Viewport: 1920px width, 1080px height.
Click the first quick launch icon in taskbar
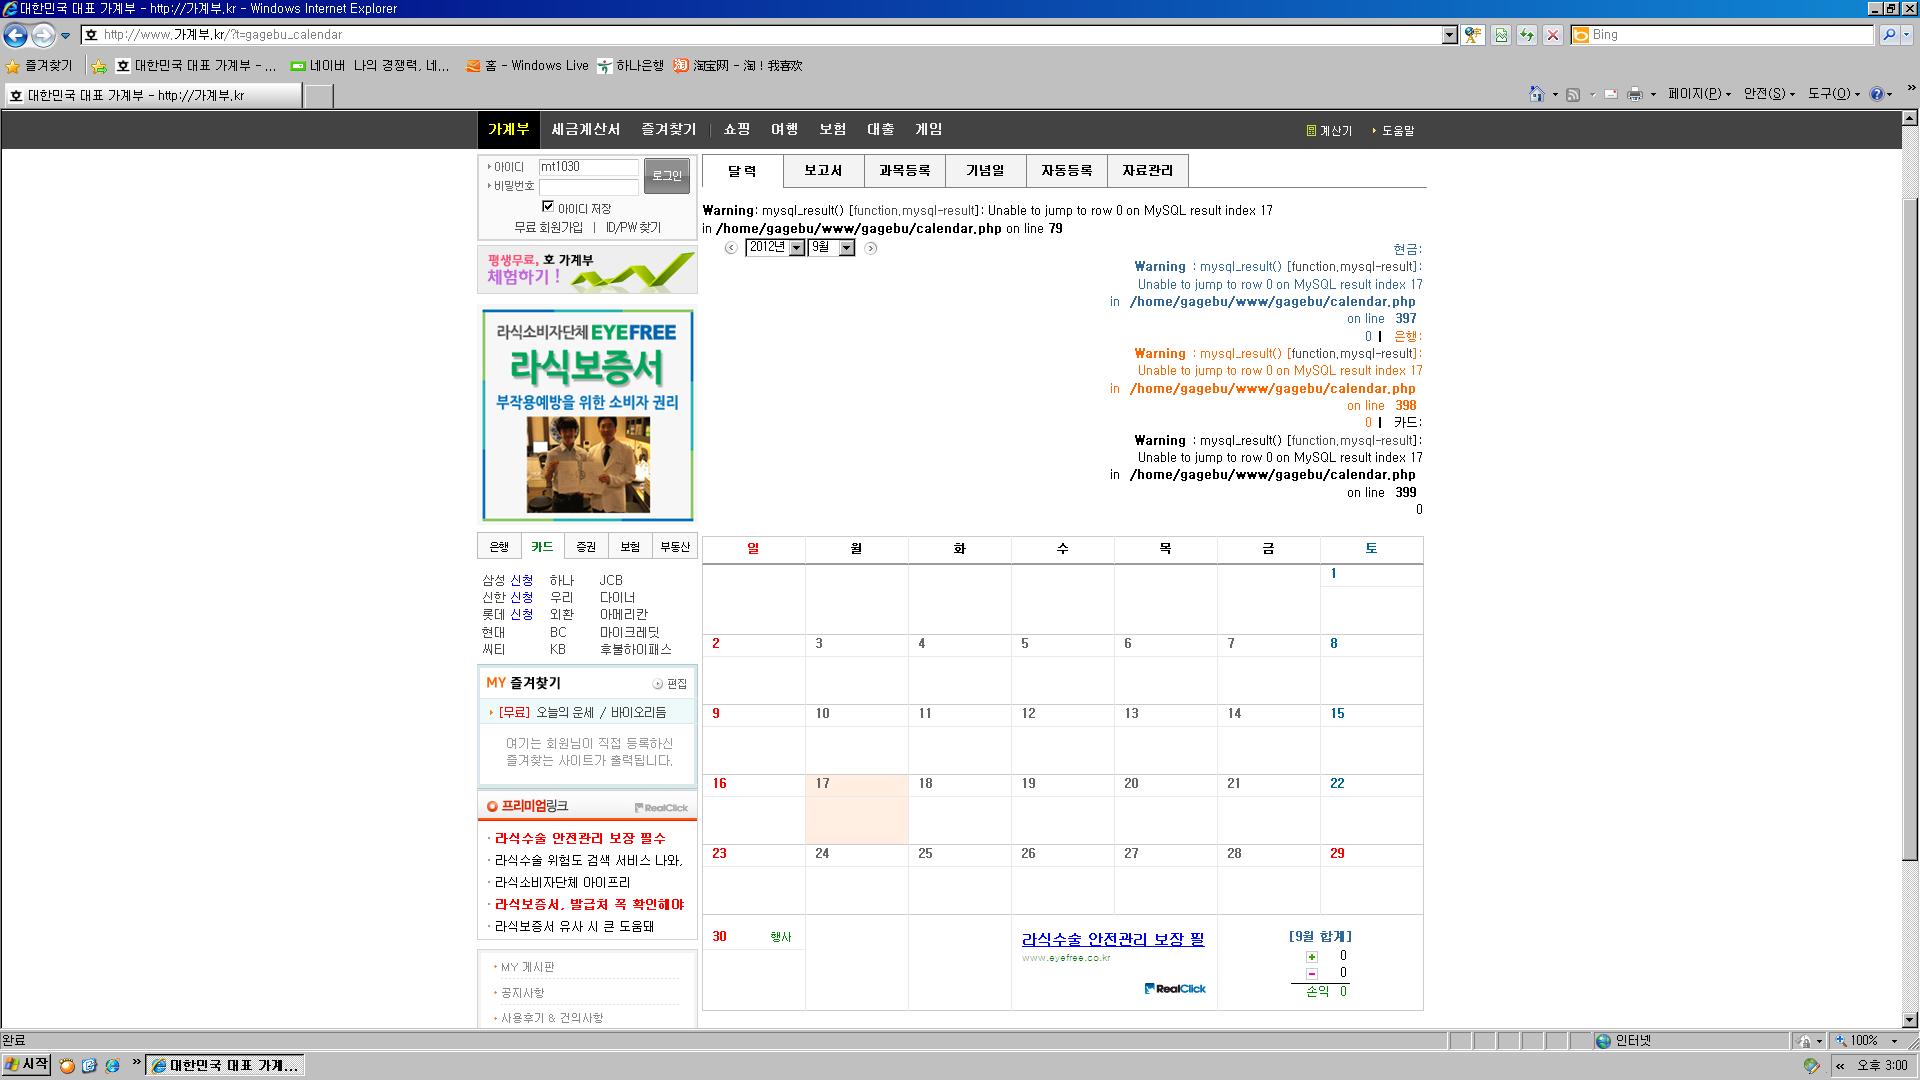coord(67,1066)
